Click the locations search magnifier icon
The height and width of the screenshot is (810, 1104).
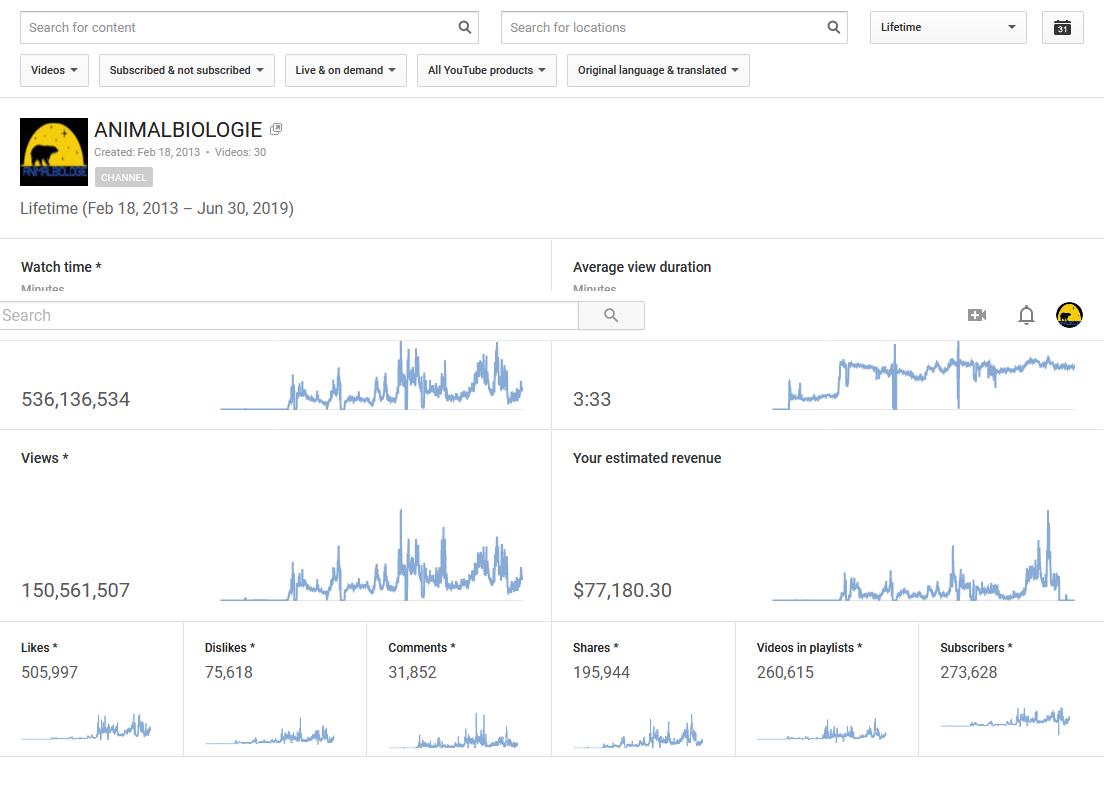834,27
